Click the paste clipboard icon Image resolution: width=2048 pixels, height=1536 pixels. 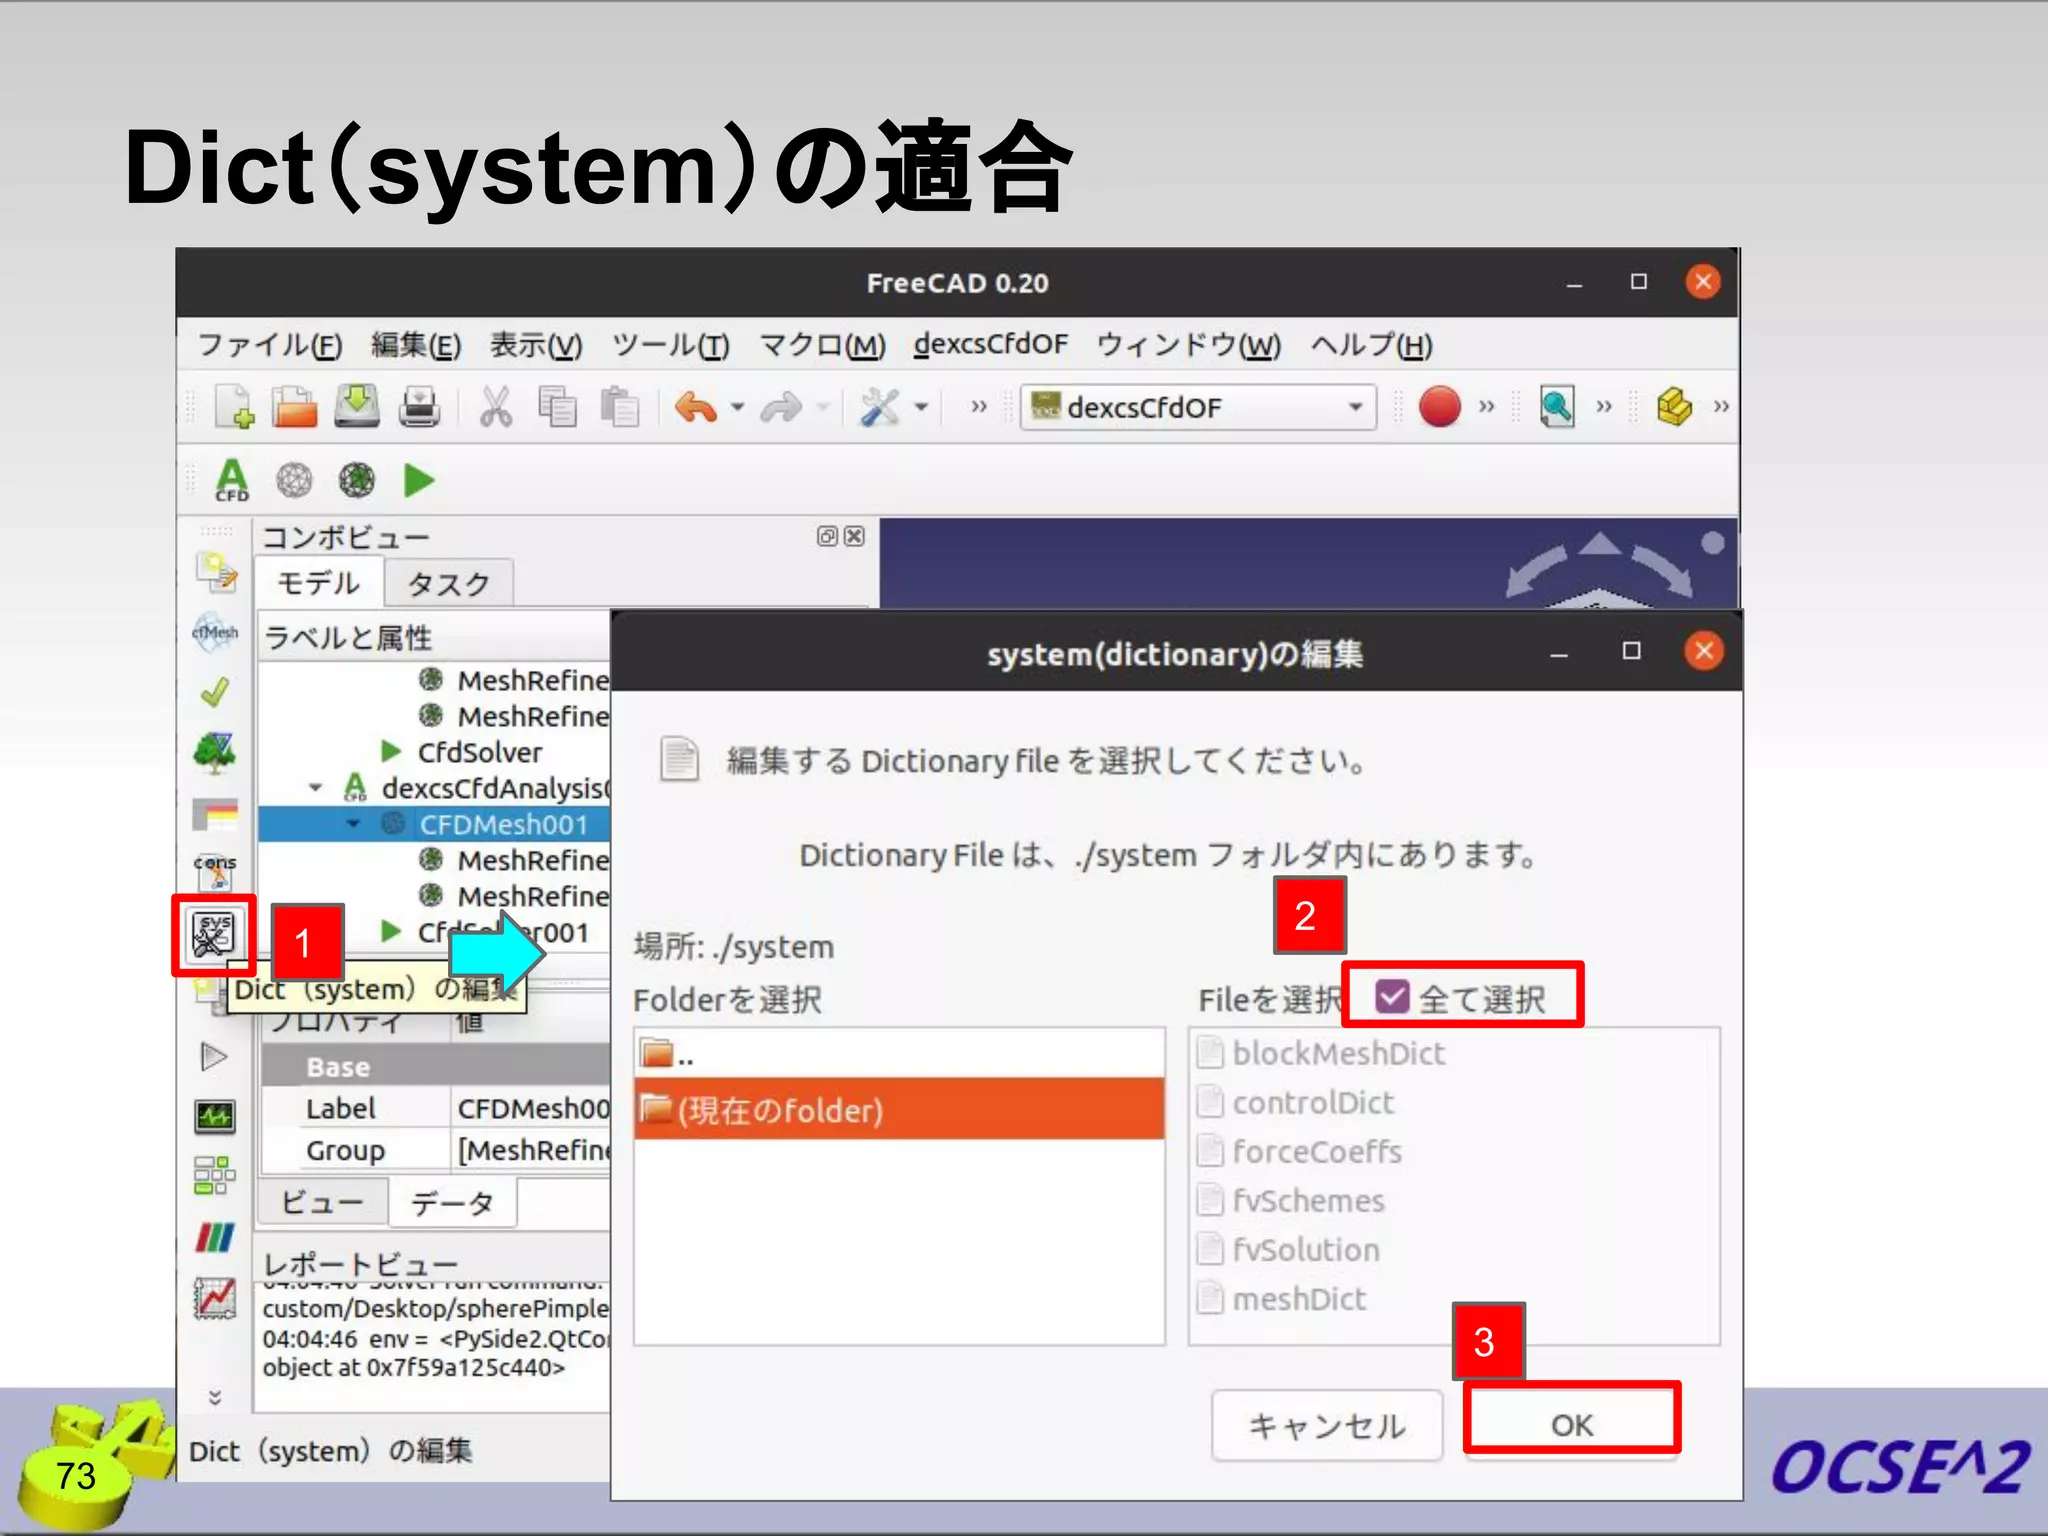619,407
